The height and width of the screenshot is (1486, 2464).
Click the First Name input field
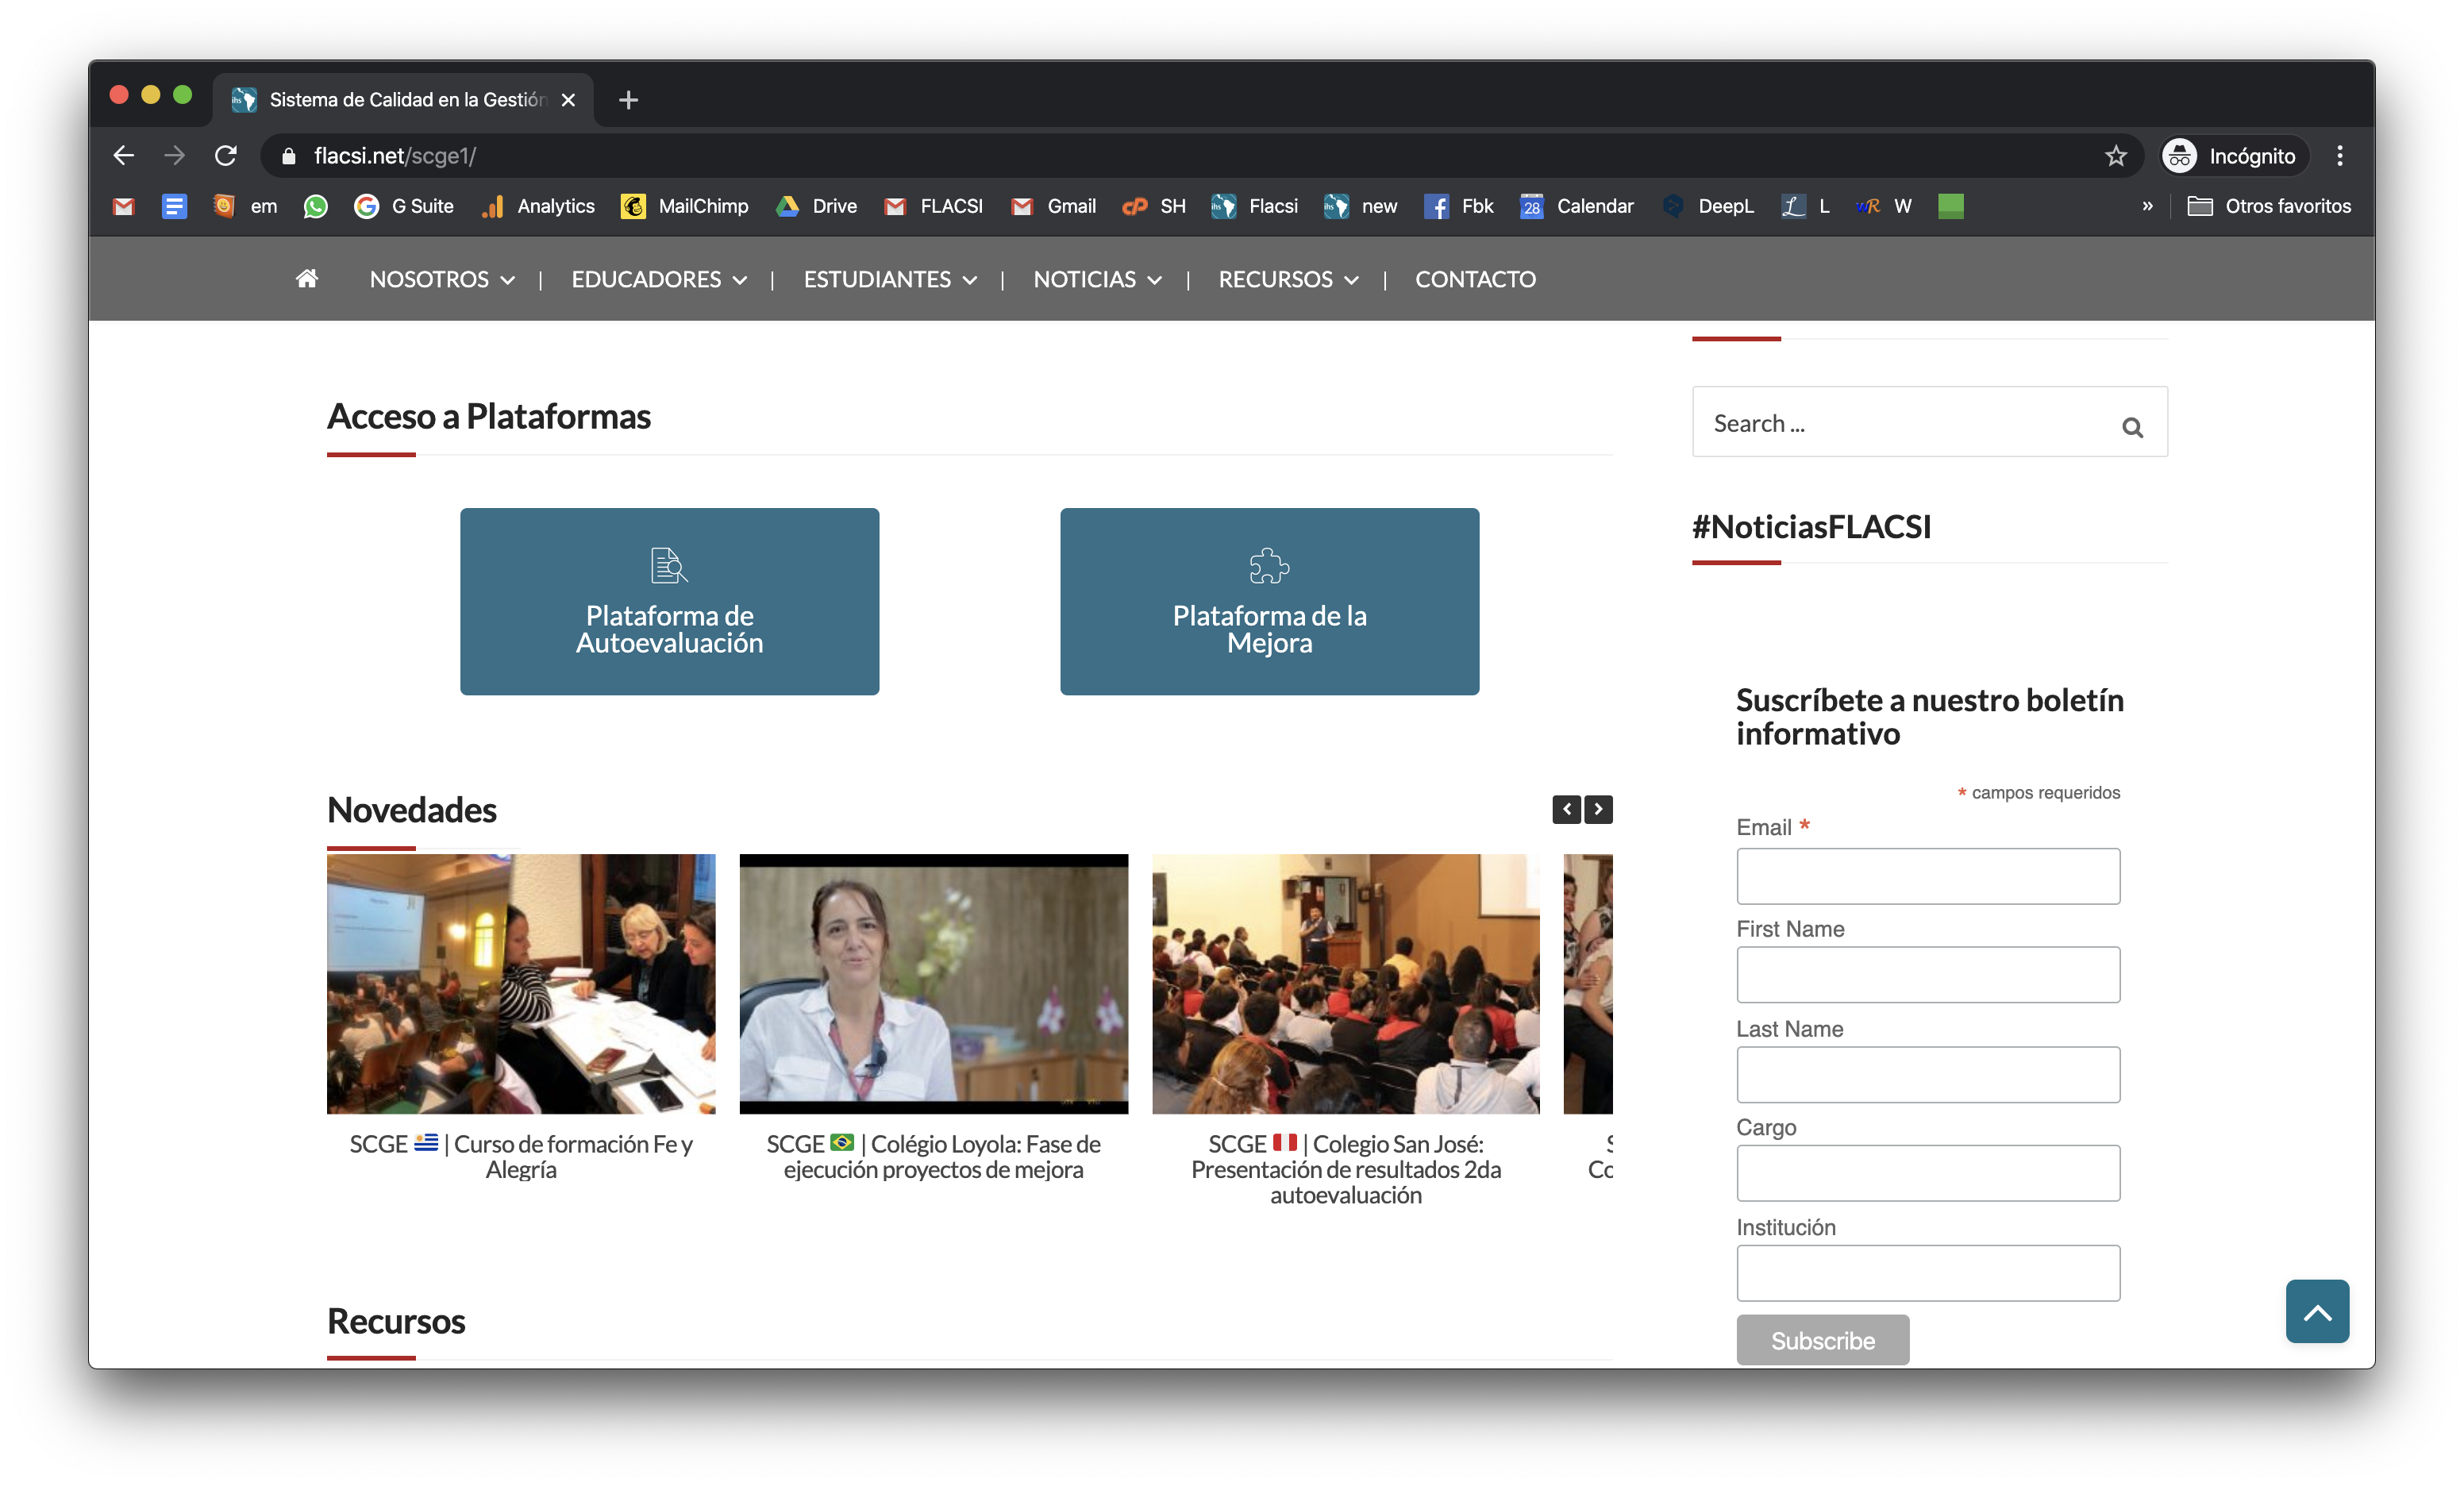[1928, 975]
